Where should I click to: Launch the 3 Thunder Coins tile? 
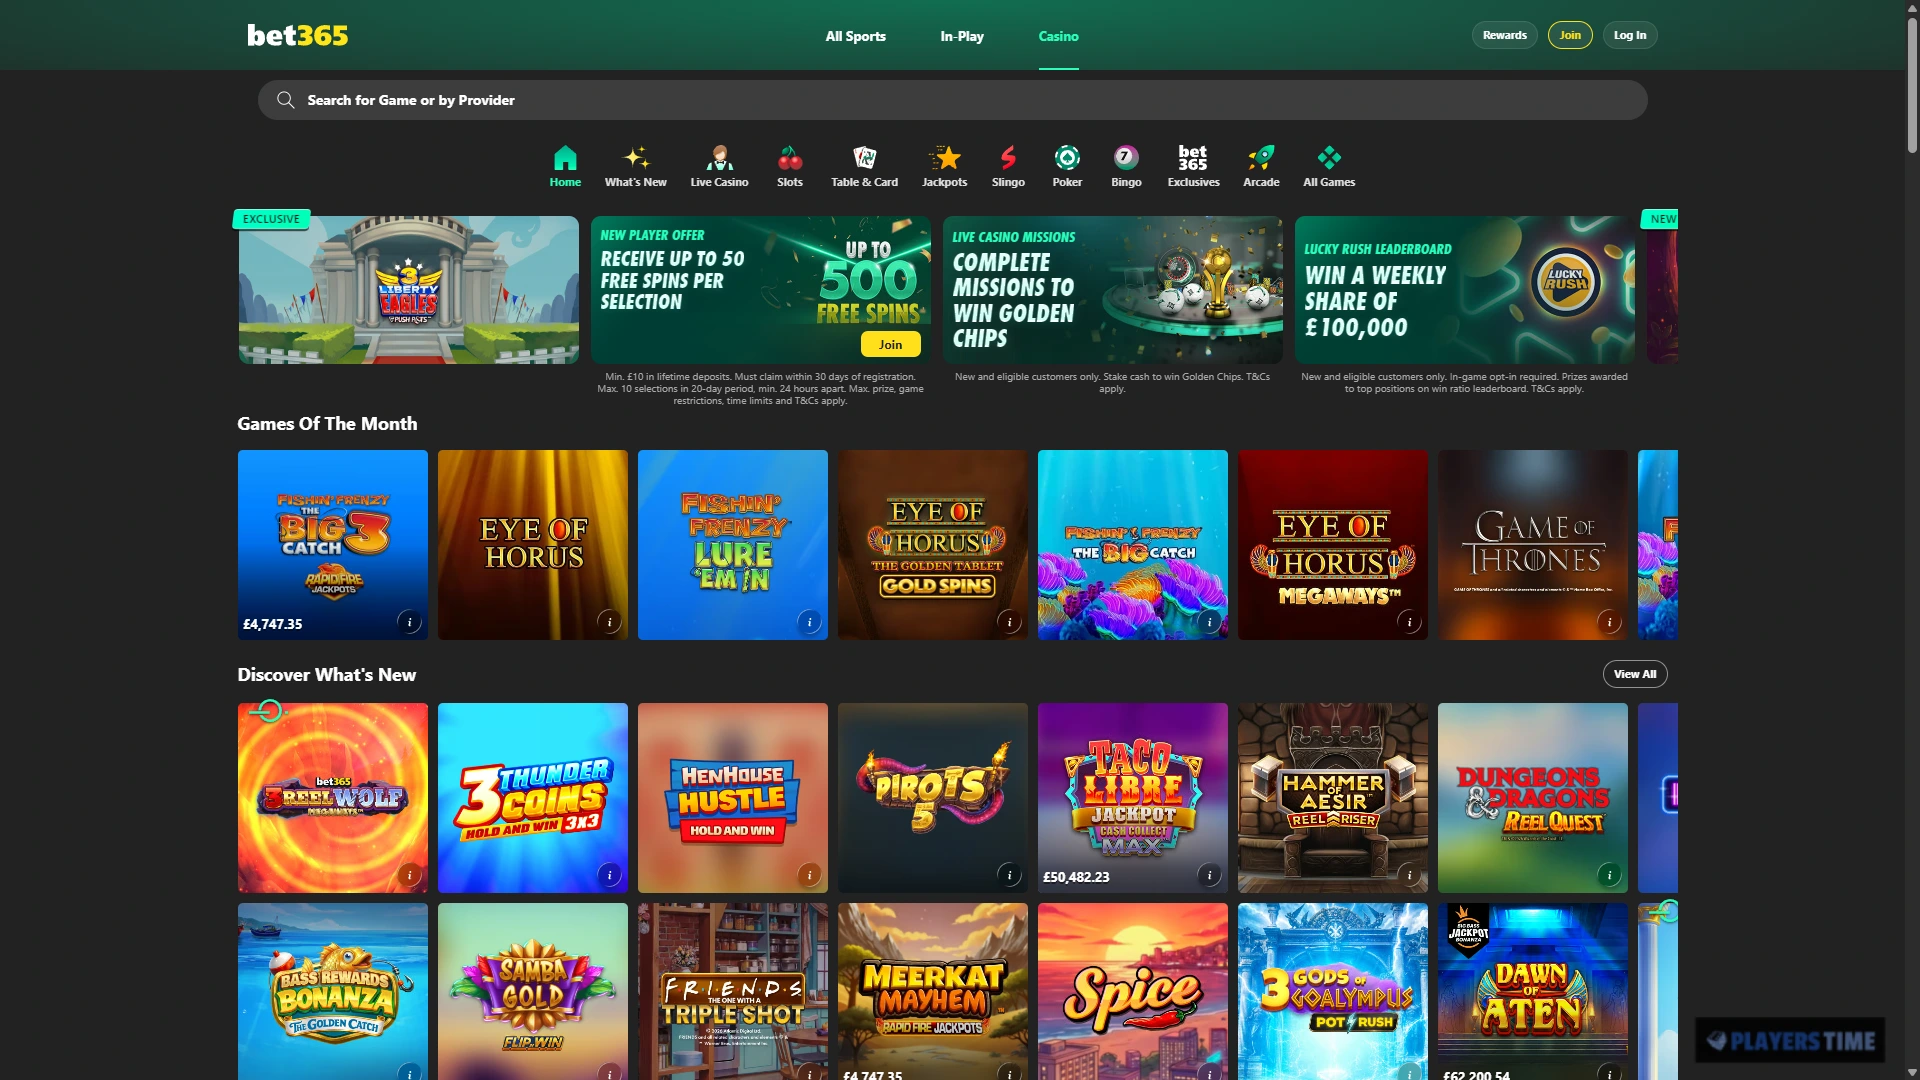[x=533, y=798]
